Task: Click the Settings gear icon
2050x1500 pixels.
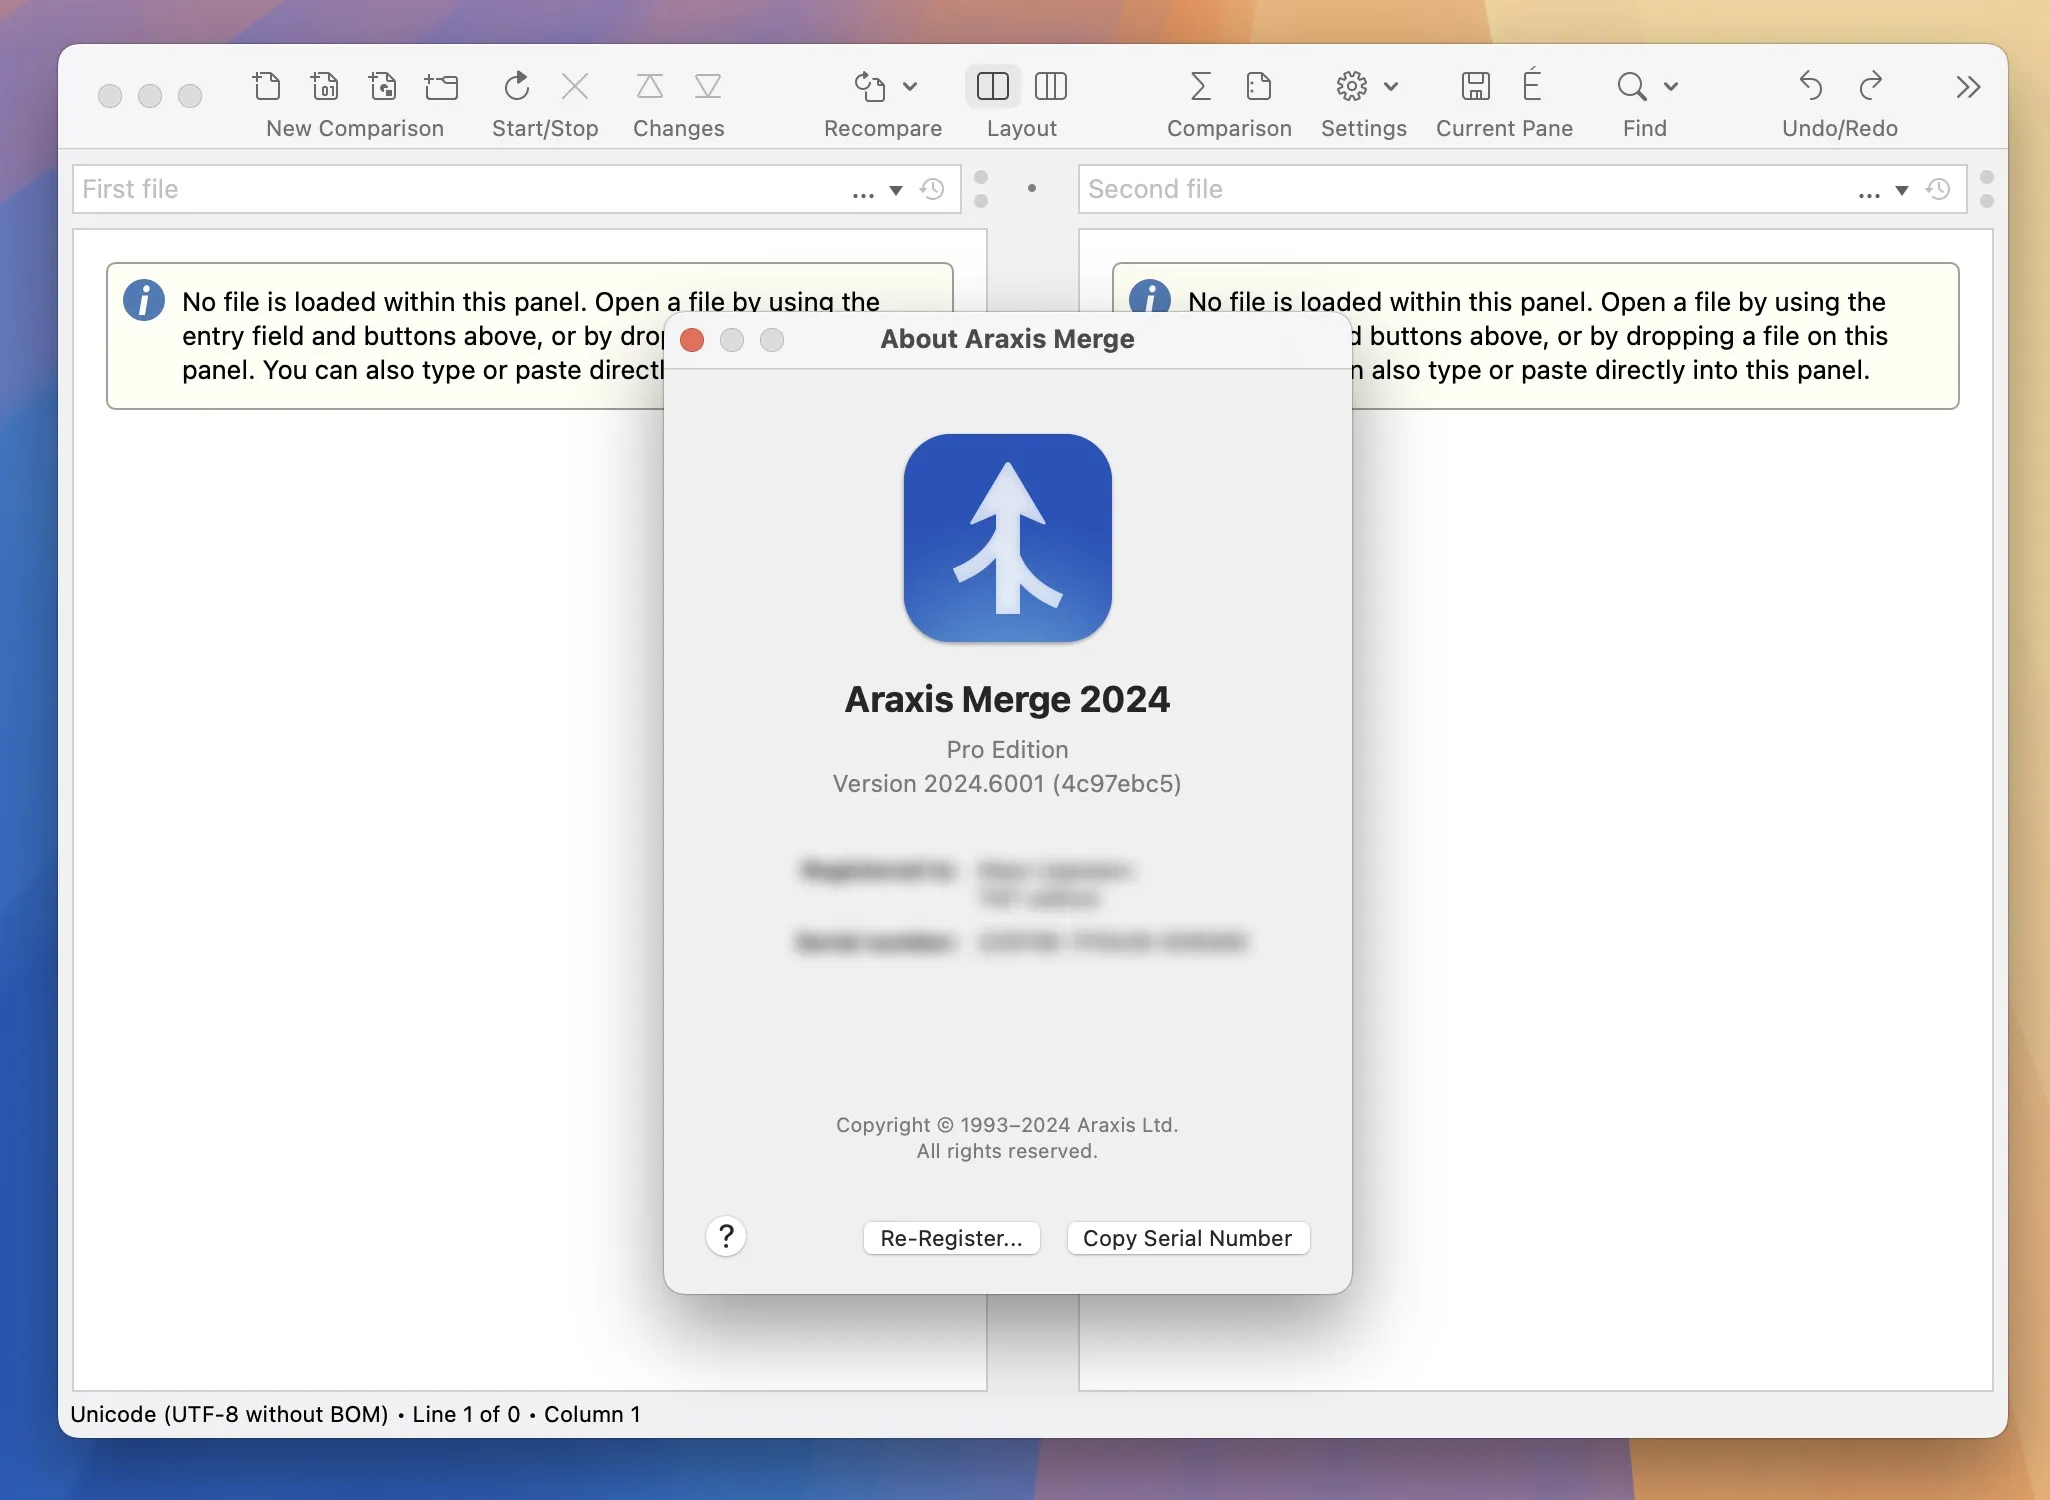Action: click(x=1352, y=86)
